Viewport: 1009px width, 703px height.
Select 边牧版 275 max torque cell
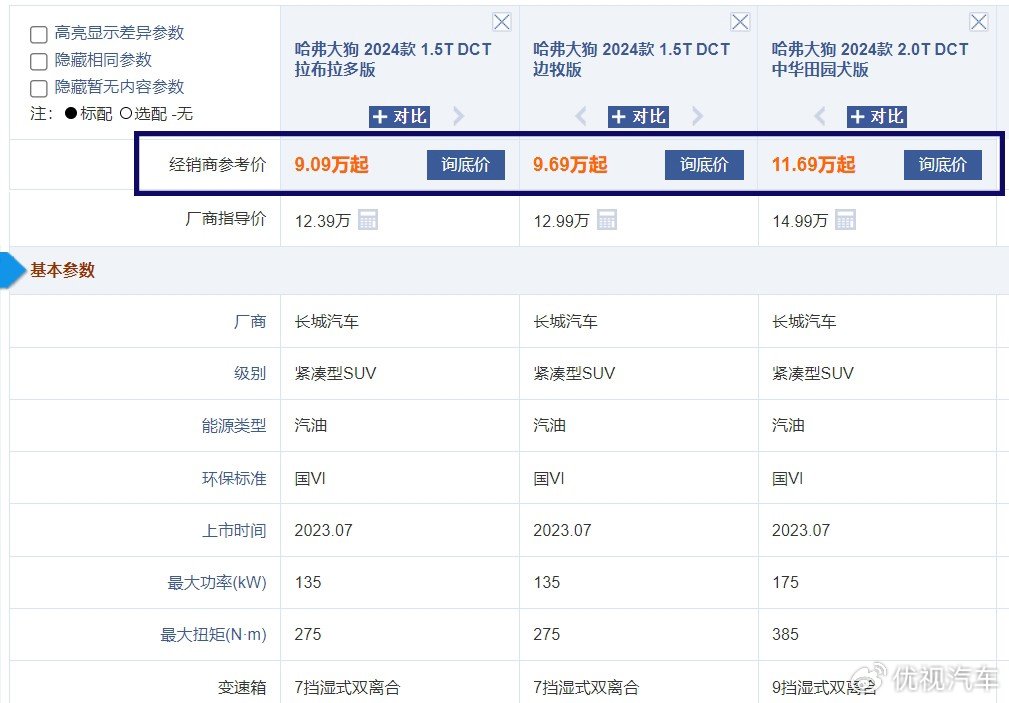(x=546, y=635)
